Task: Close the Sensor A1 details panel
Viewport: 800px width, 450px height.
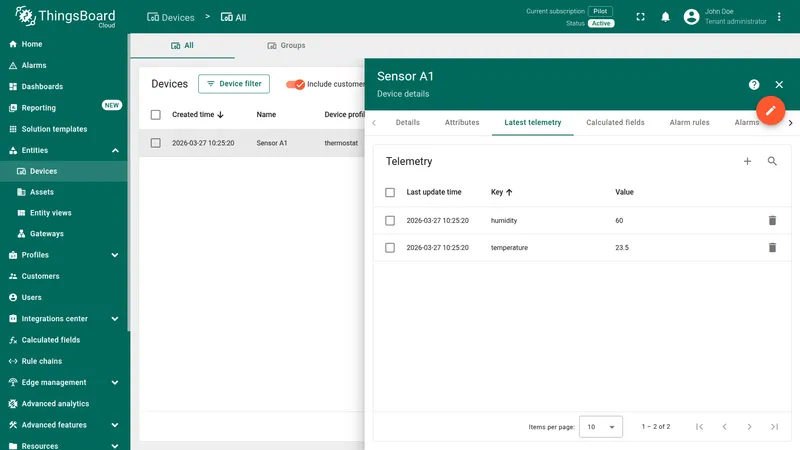Action: coord(779,85)
